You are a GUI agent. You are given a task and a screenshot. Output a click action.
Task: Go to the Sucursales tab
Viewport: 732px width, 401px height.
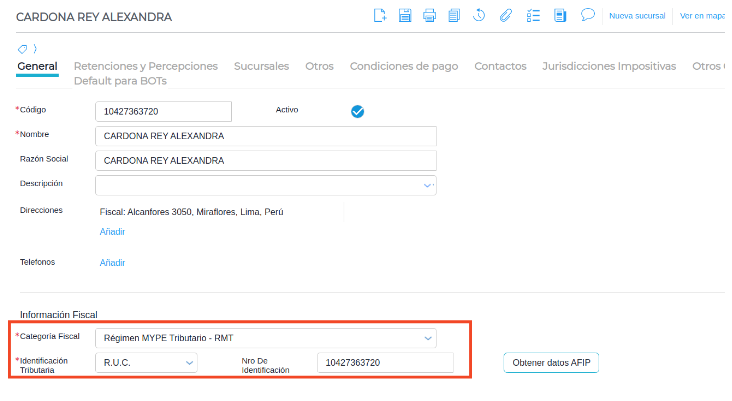pyautogui.click(x=261, y=66)
